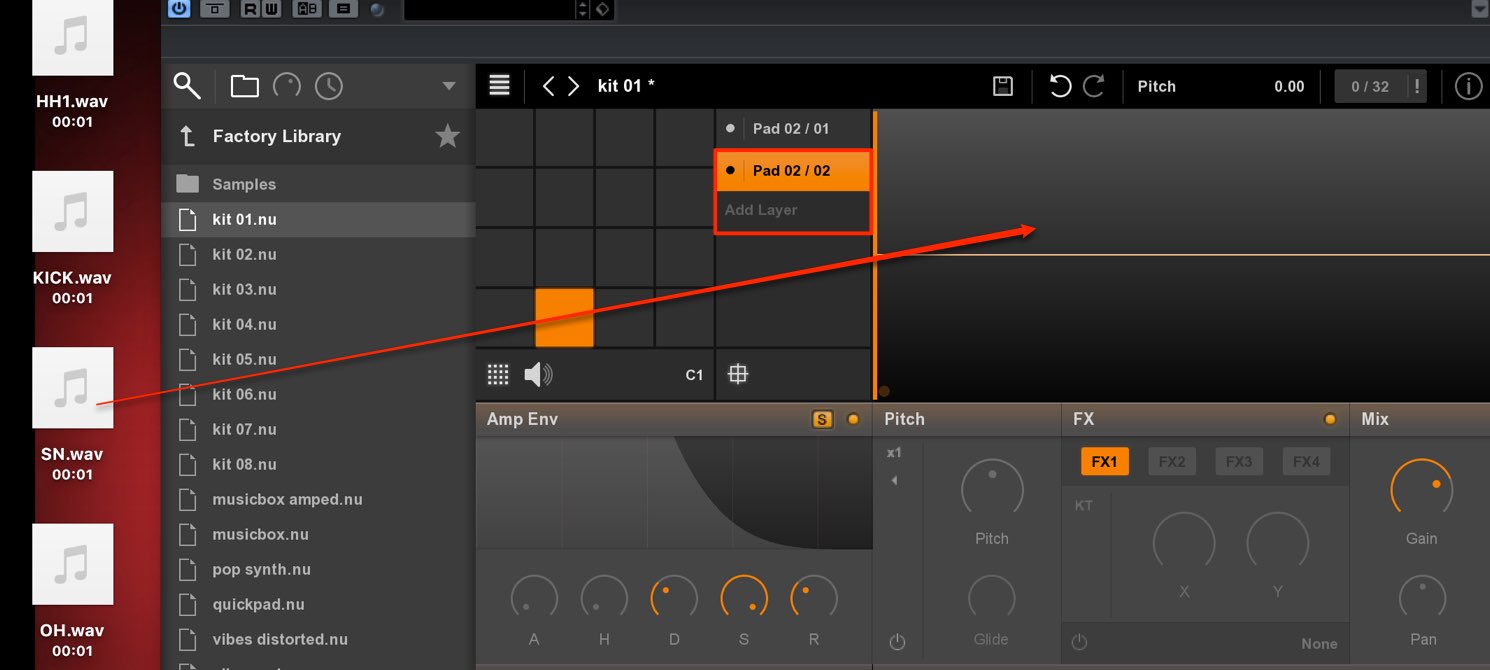This screenshot has width=1490, height=670.
Task: Select the folder browser icon
Action: pyautogui.click(x=244, y=86)
